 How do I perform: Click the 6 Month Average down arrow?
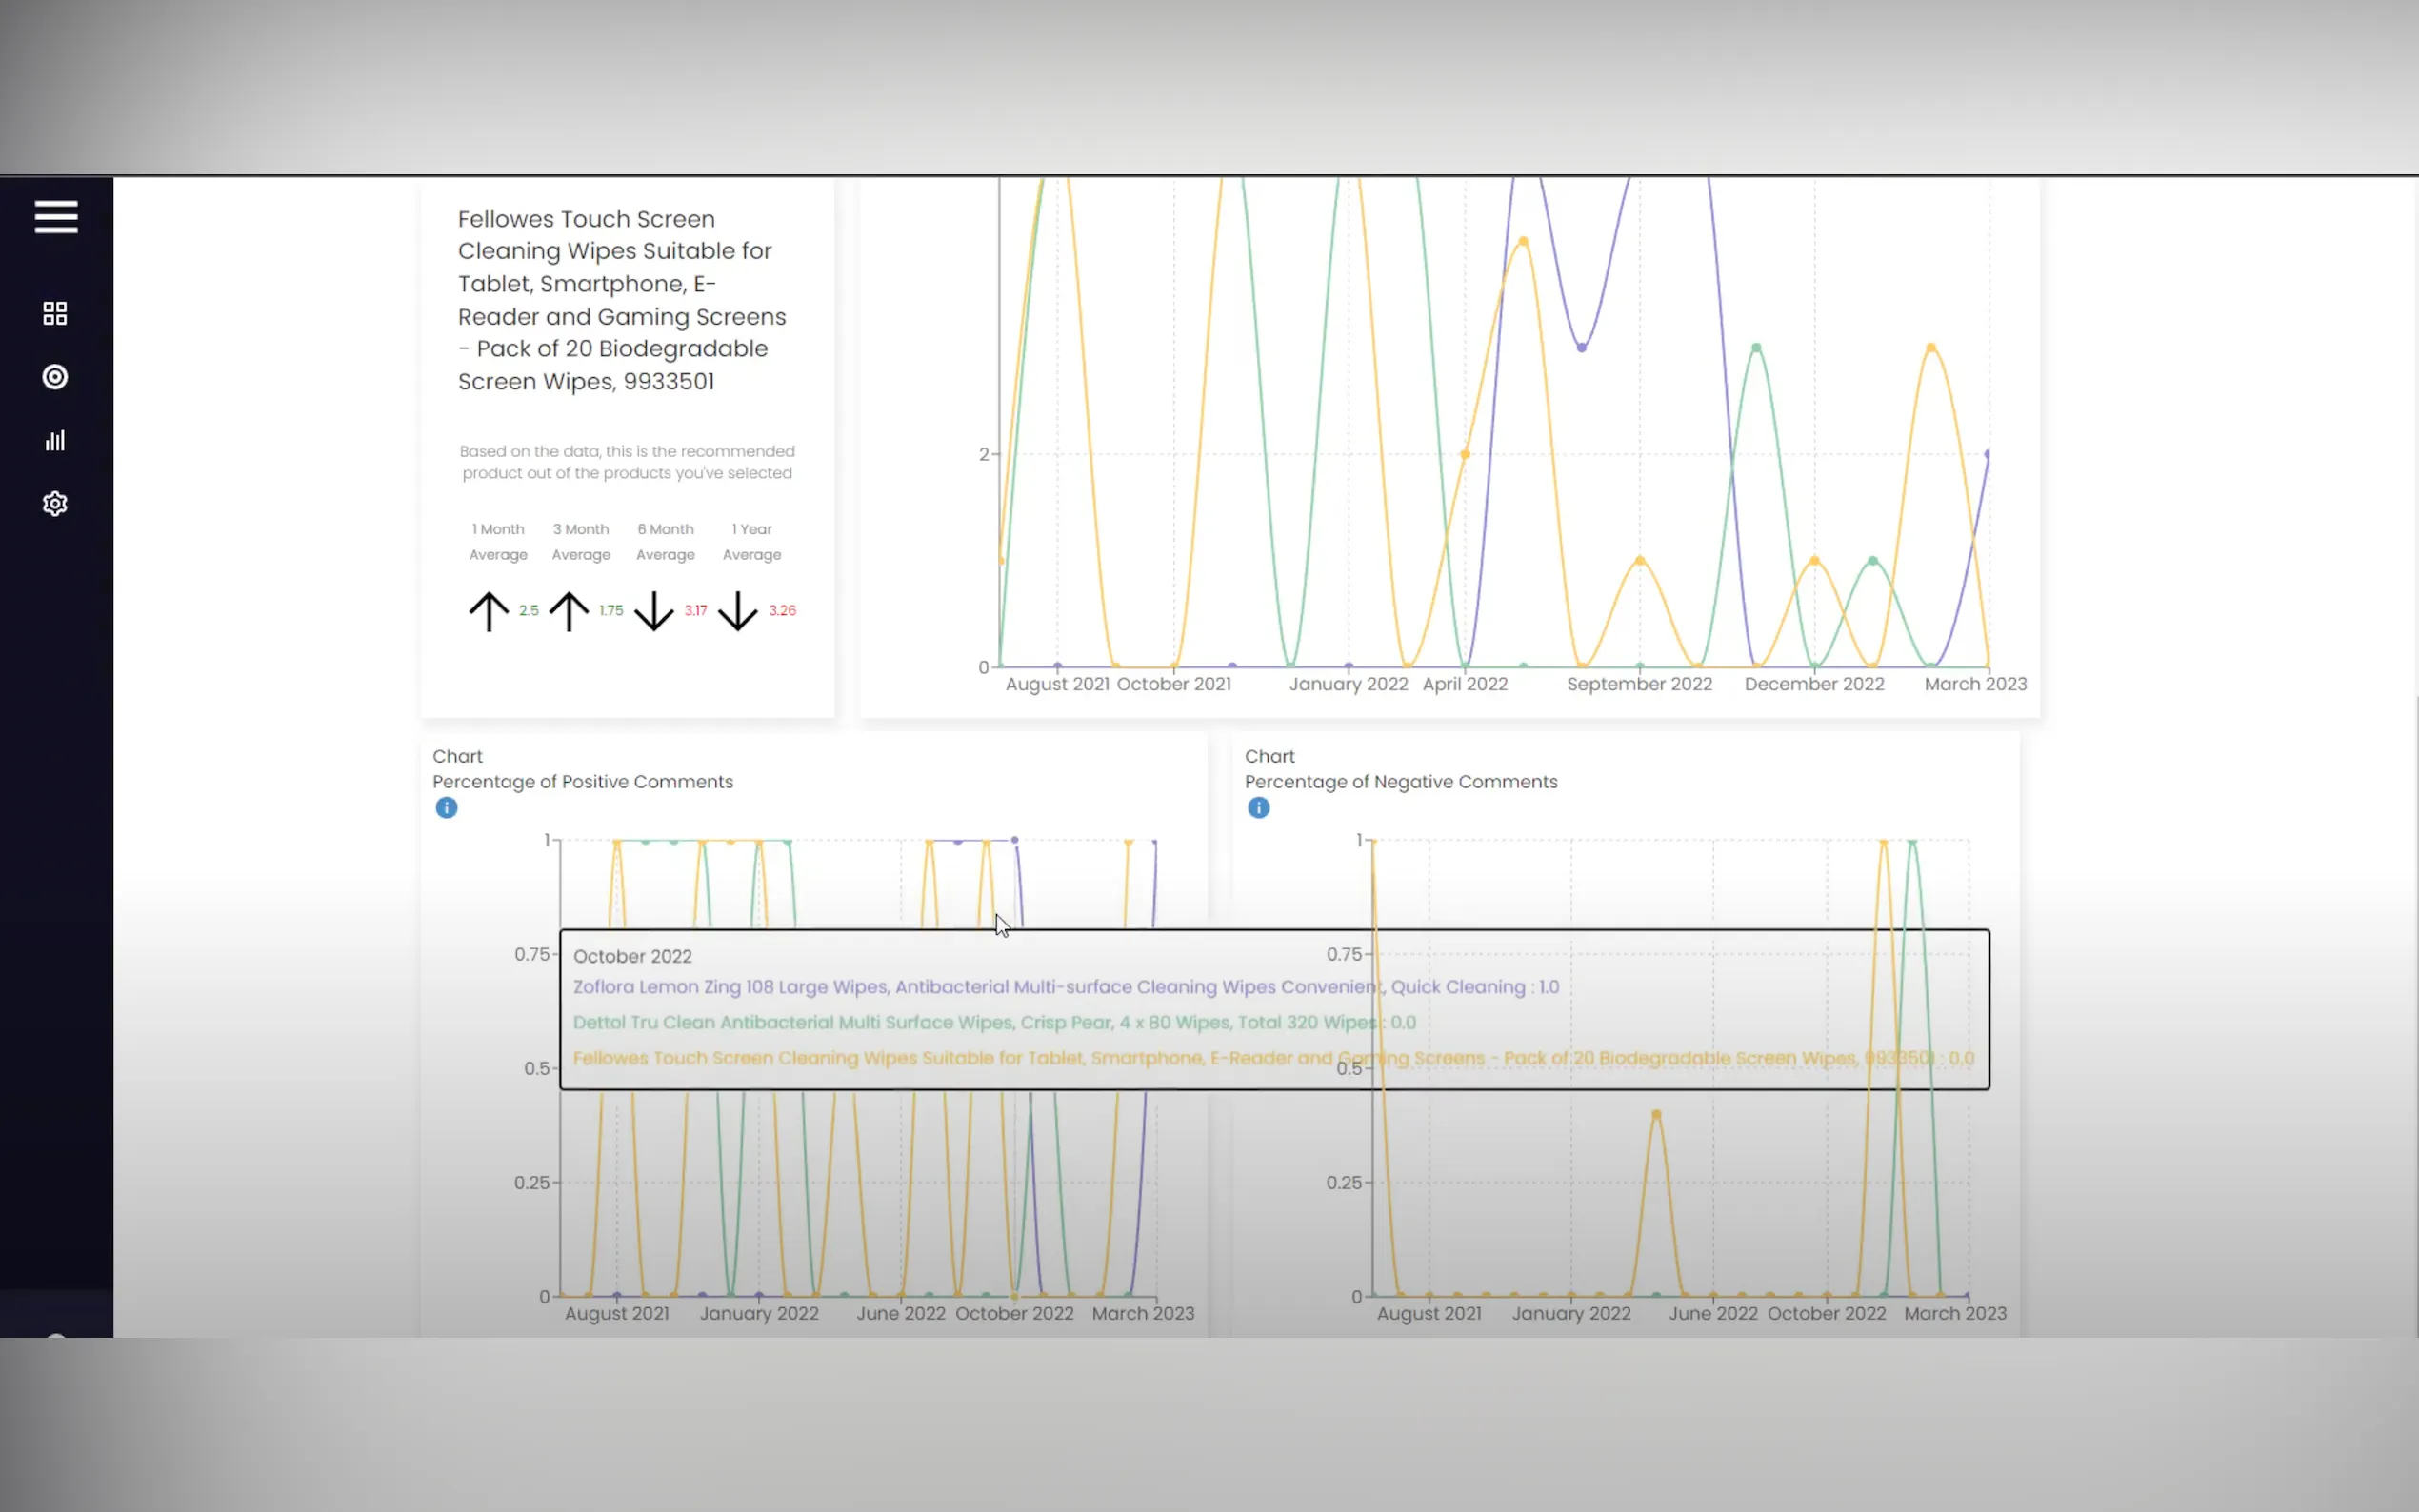[x=654, y=611]
